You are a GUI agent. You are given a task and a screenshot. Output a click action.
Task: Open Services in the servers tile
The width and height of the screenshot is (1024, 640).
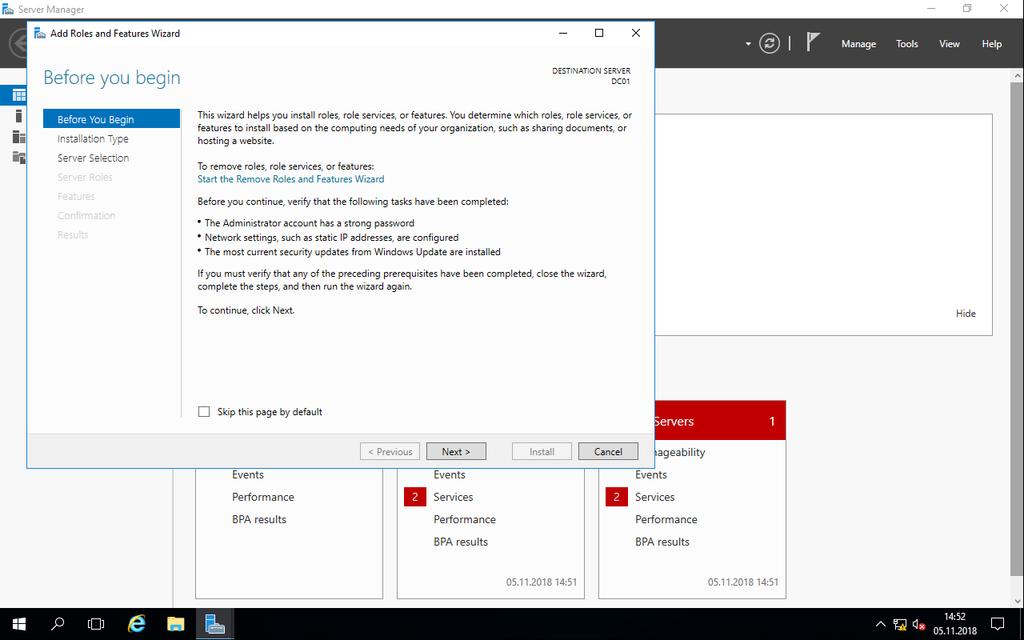(x=655, y=497)
